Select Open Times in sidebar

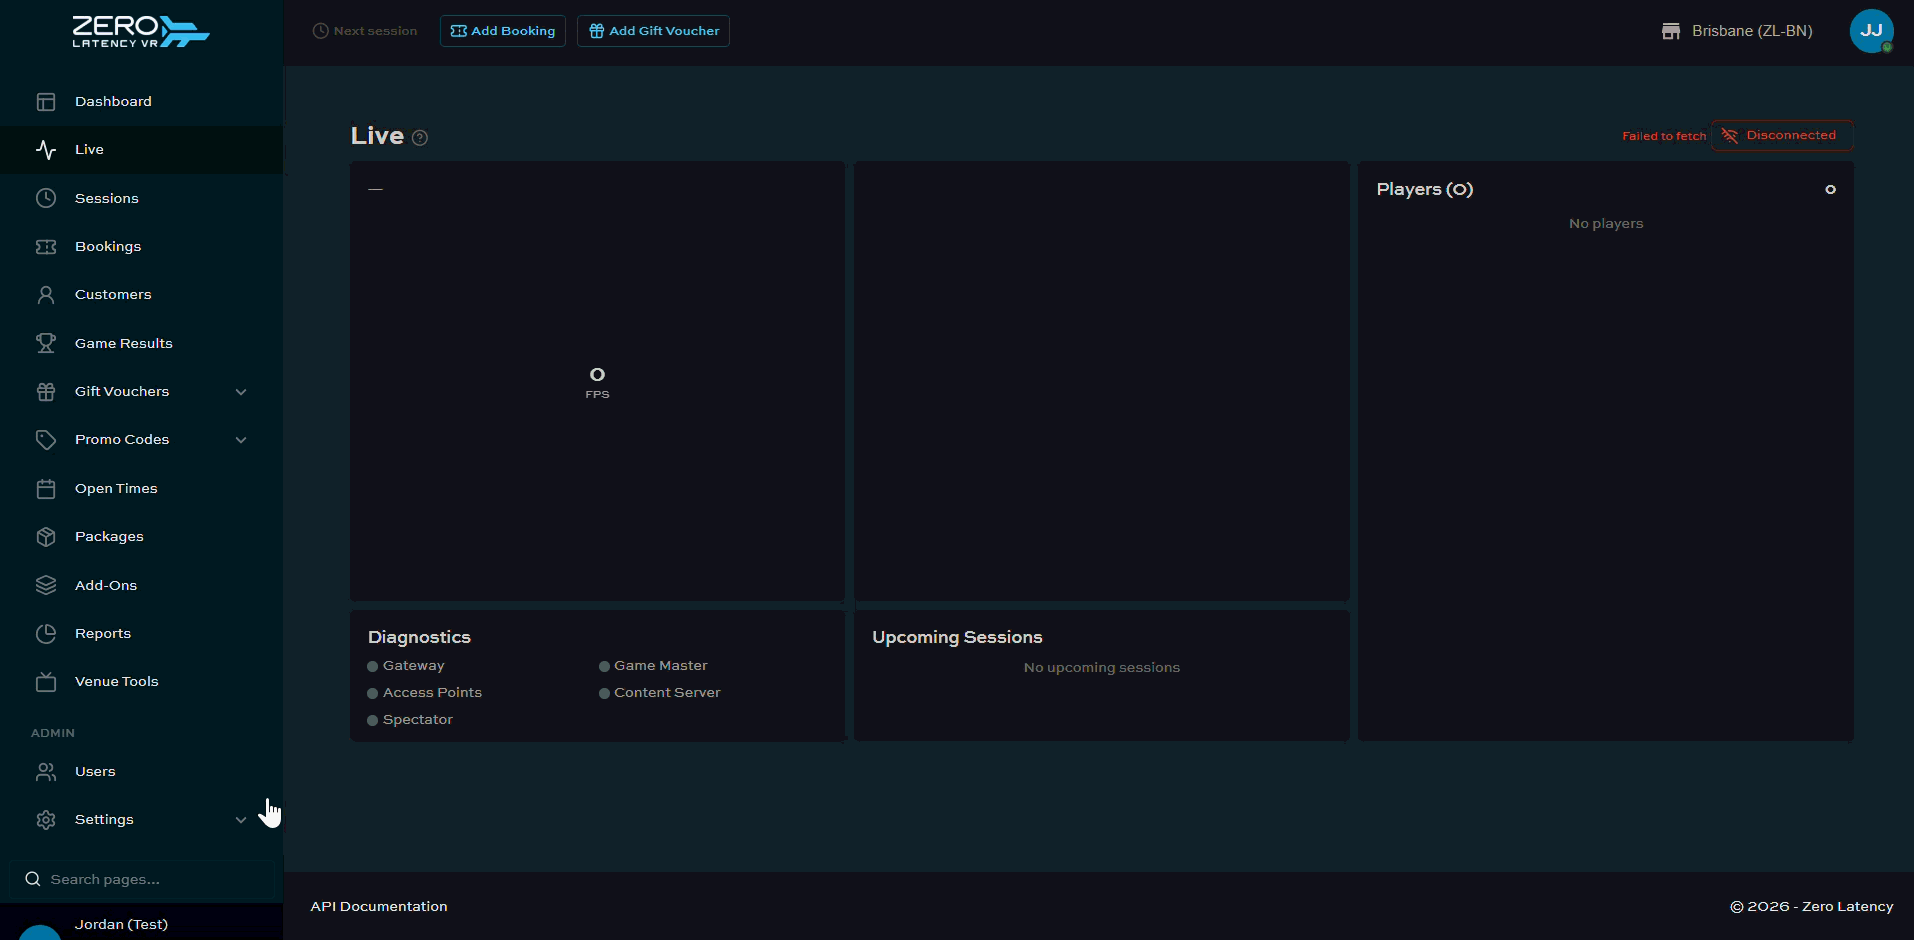tap(141, 489)
